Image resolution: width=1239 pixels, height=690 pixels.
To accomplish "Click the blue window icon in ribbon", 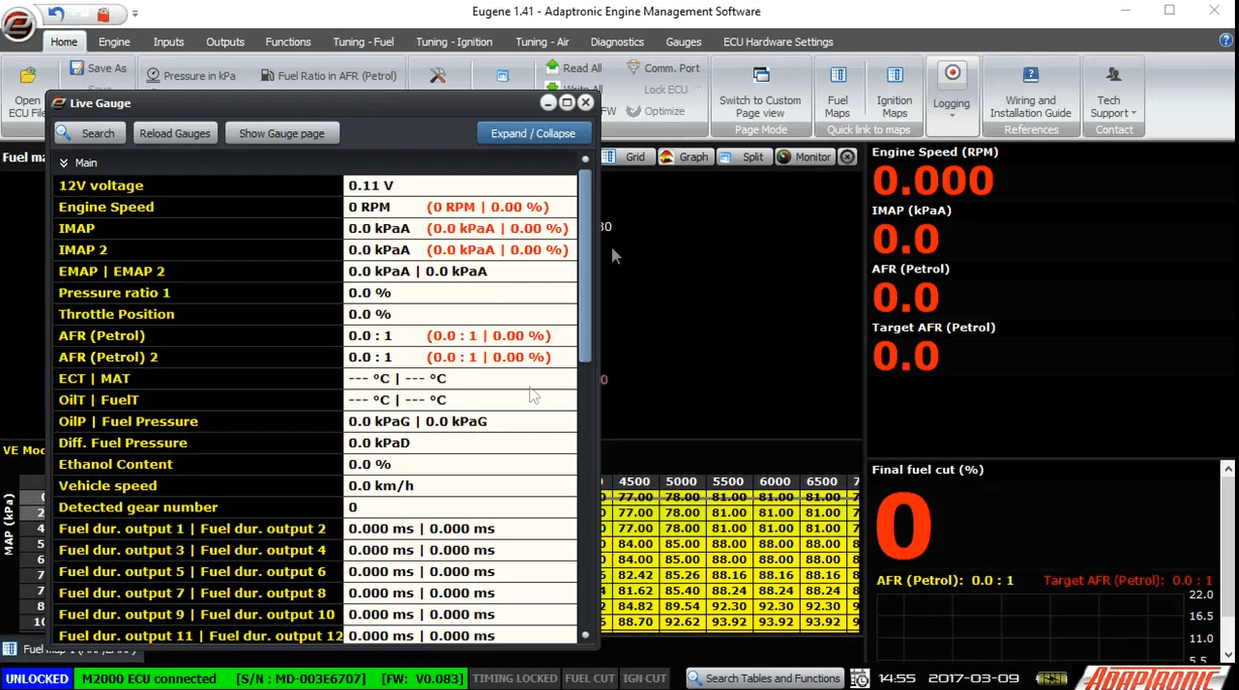I will [503, 76].
